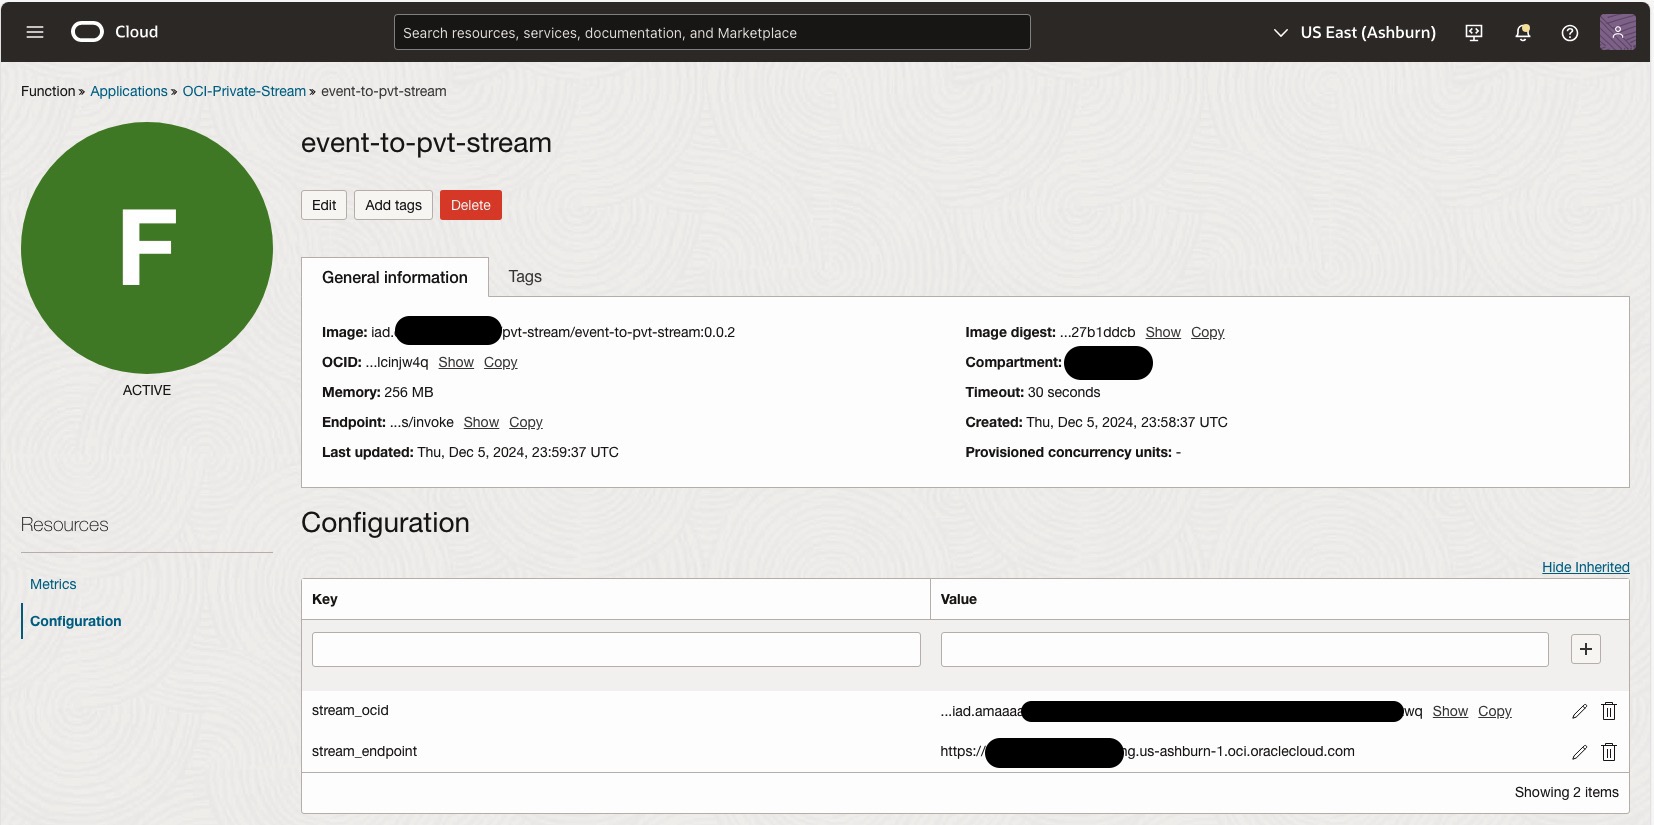The width and height of the screenshot is (1654, 825).
Task: Show the full Image digest
Action: [1163, 332]
